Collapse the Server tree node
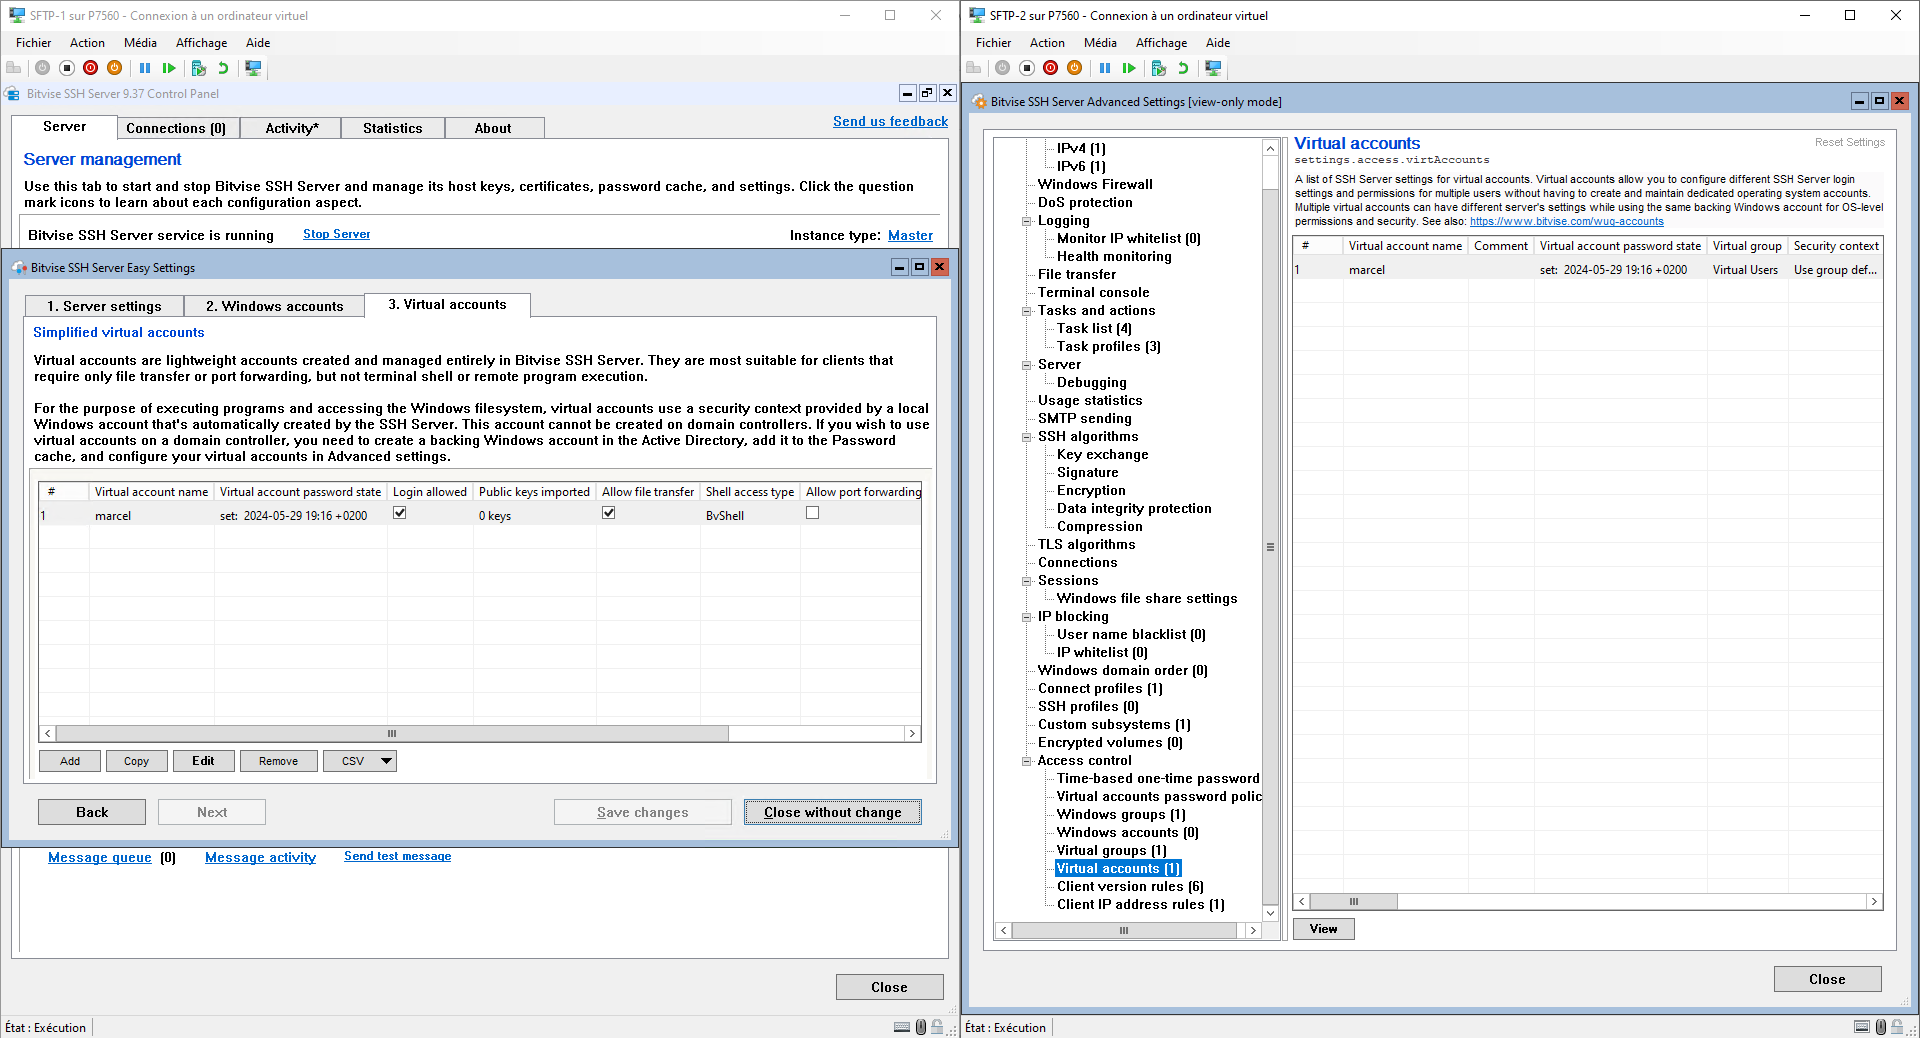The width and height of the screenshot is (1920, 1038). point(1027,365)
